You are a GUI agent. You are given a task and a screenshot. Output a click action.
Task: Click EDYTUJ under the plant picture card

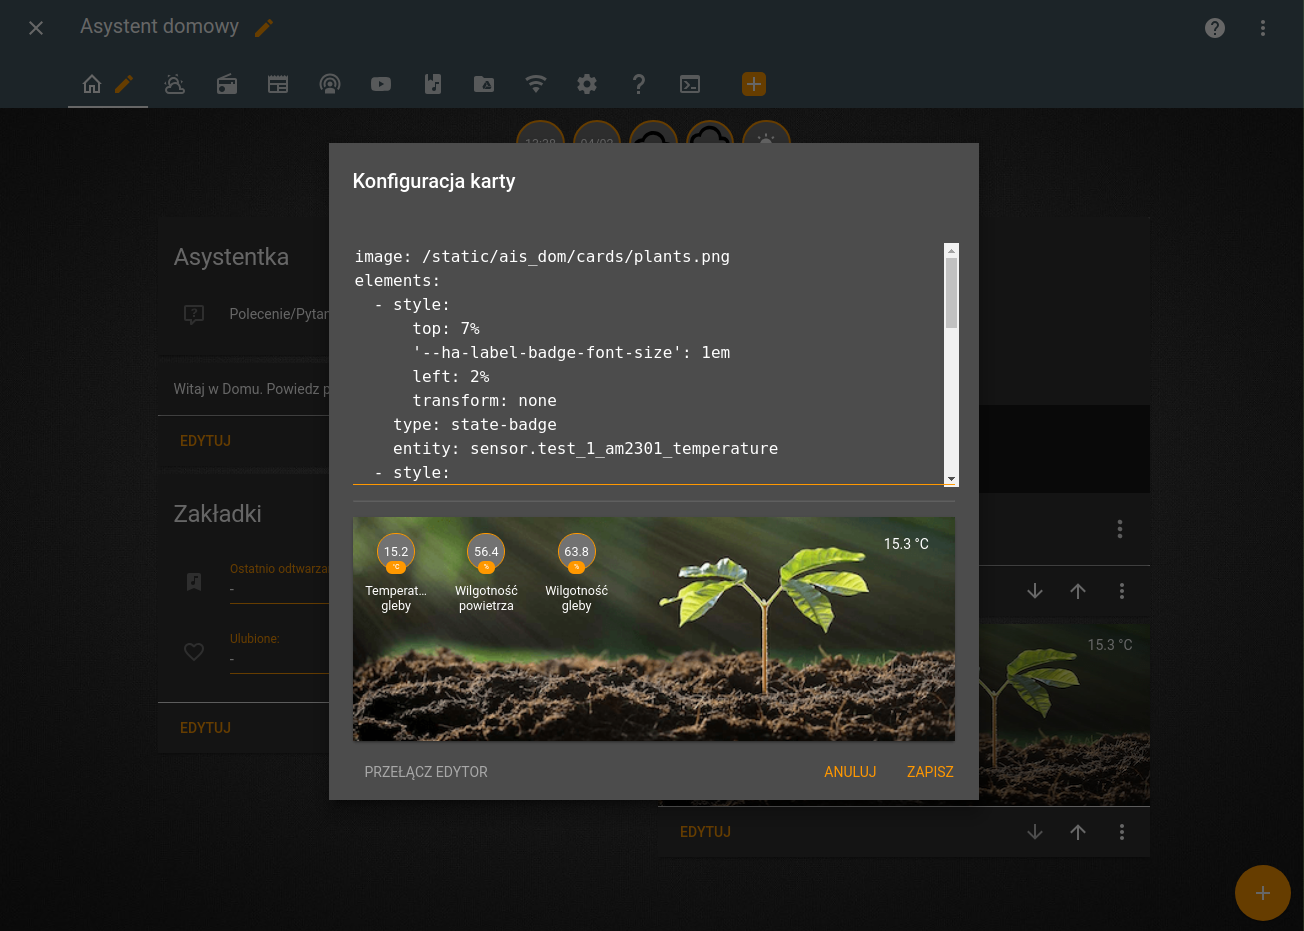(x=705, y=832)
